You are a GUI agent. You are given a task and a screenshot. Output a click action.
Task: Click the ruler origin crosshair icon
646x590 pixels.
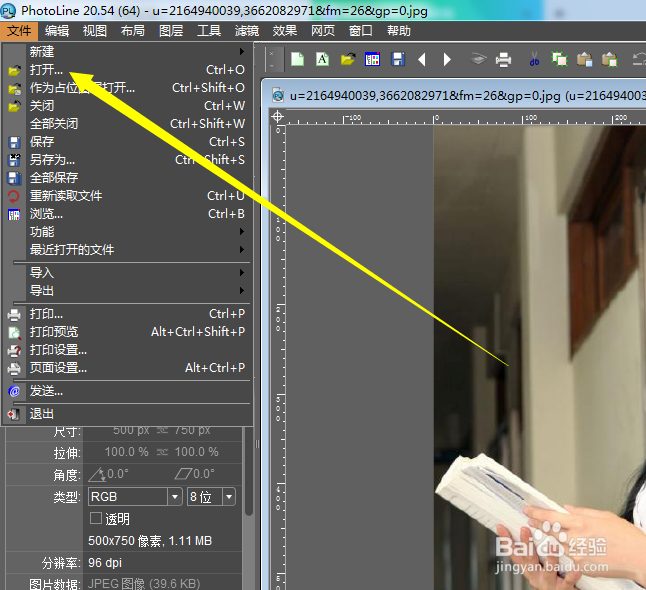click(277, 117)
